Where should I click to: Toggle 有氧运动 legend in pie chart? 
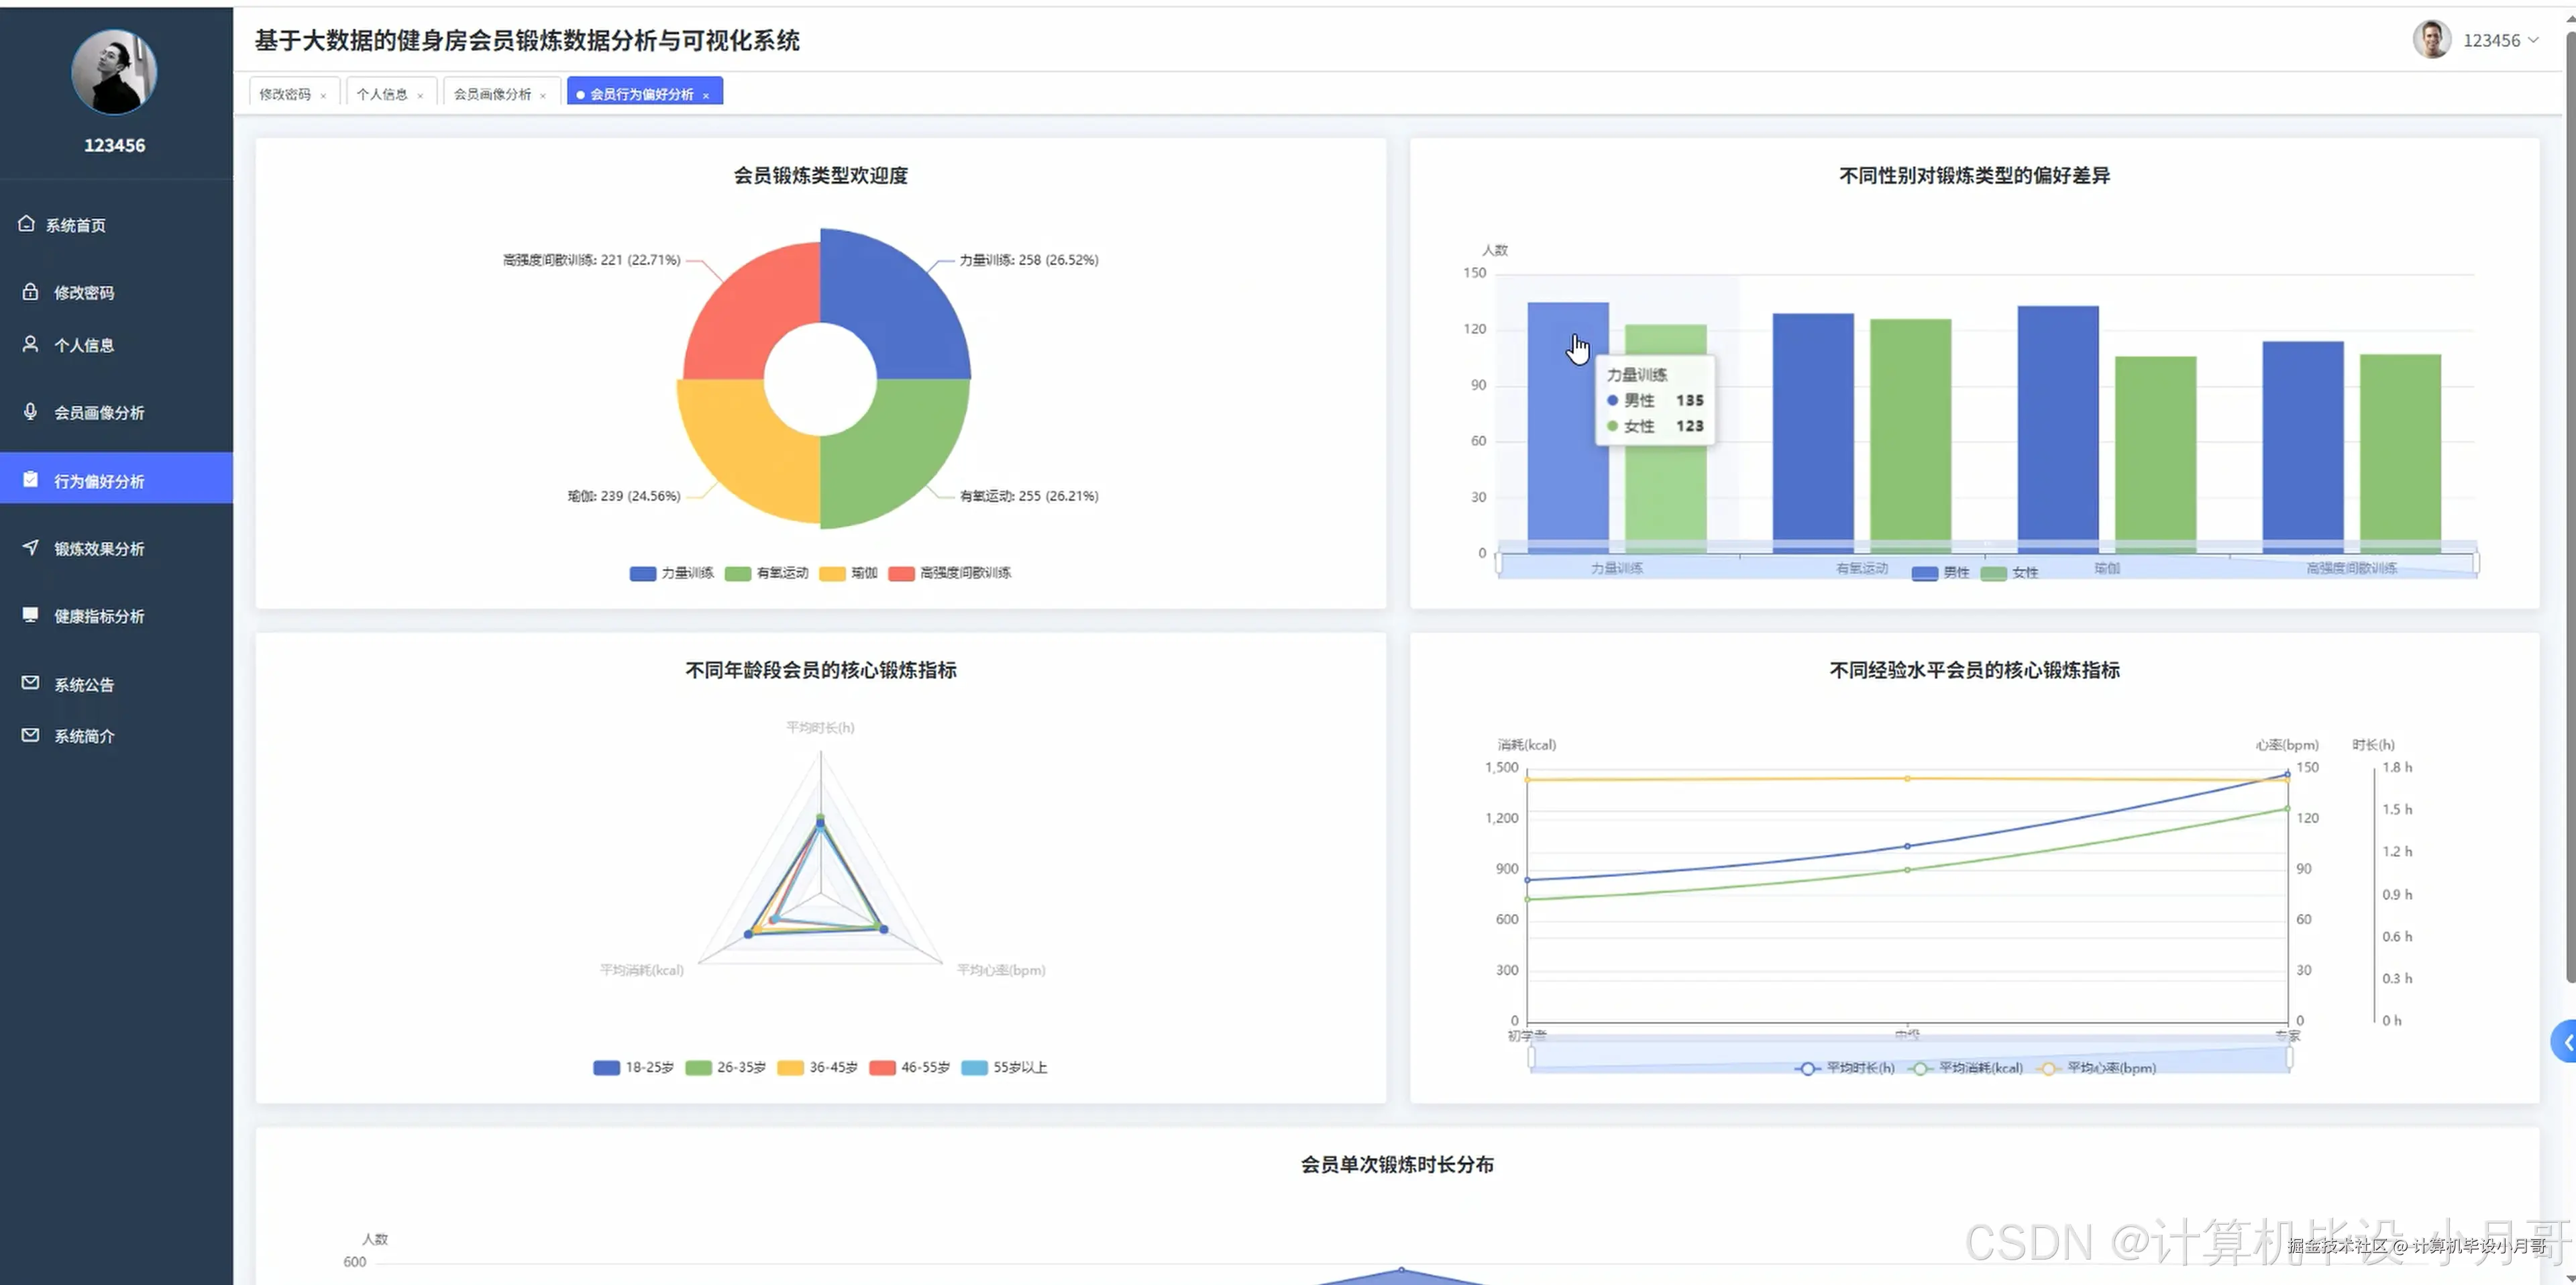[766, 573]
